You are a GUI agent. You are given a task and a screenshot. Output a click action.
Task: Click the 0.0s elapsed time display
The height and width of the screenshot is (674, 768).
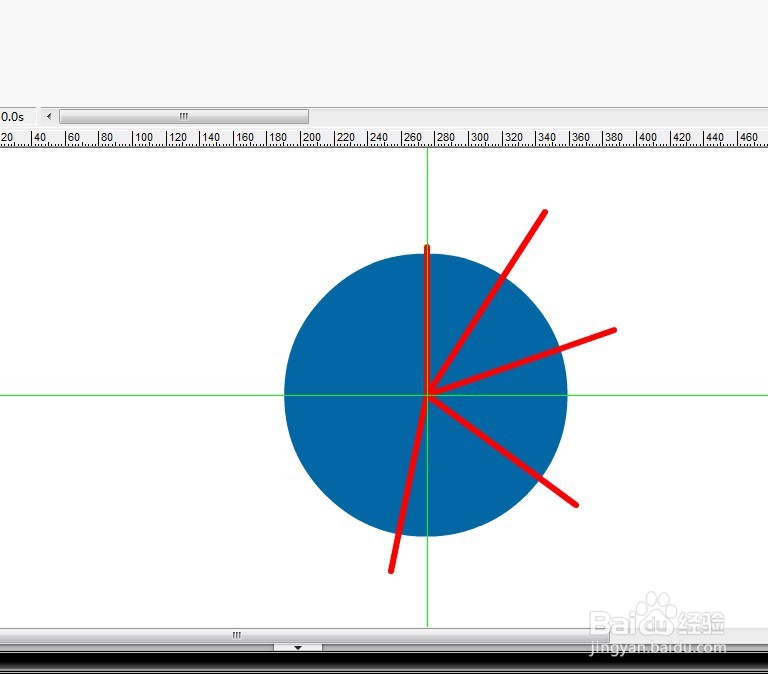pyautogui.click(x=13, y=117)
